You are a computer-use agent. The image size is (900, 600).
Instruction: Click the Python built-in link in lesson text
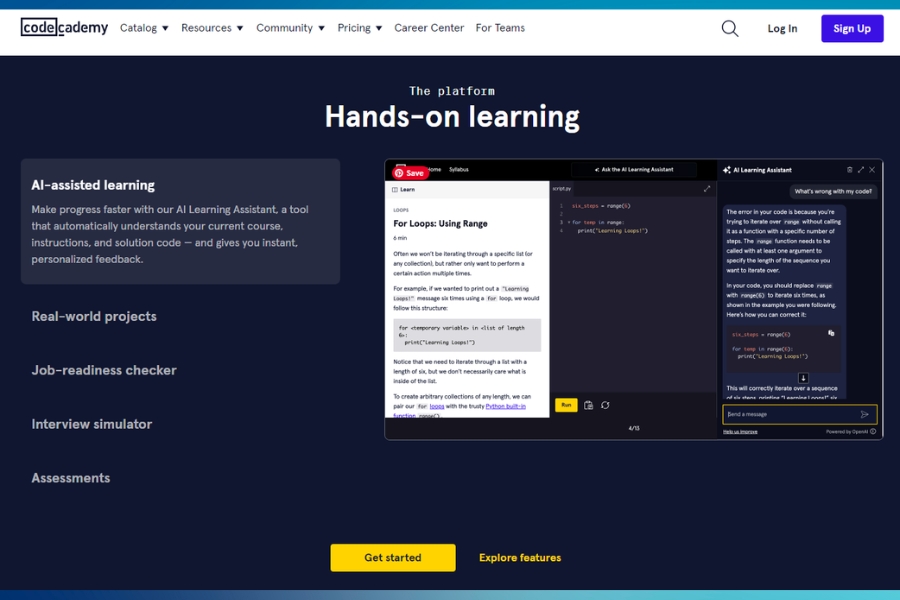(x=505, y=406)
